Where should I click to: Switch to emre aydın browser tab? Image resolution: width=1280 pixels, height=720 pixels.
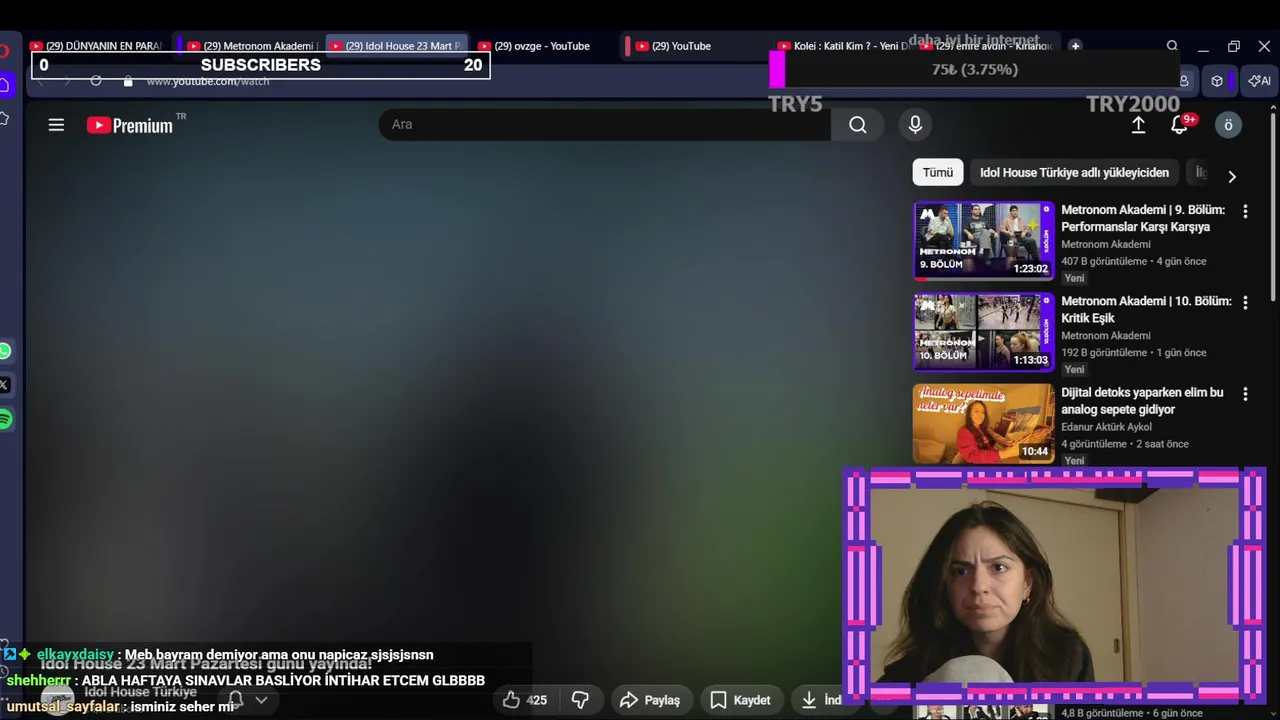[x=987, y=46]
